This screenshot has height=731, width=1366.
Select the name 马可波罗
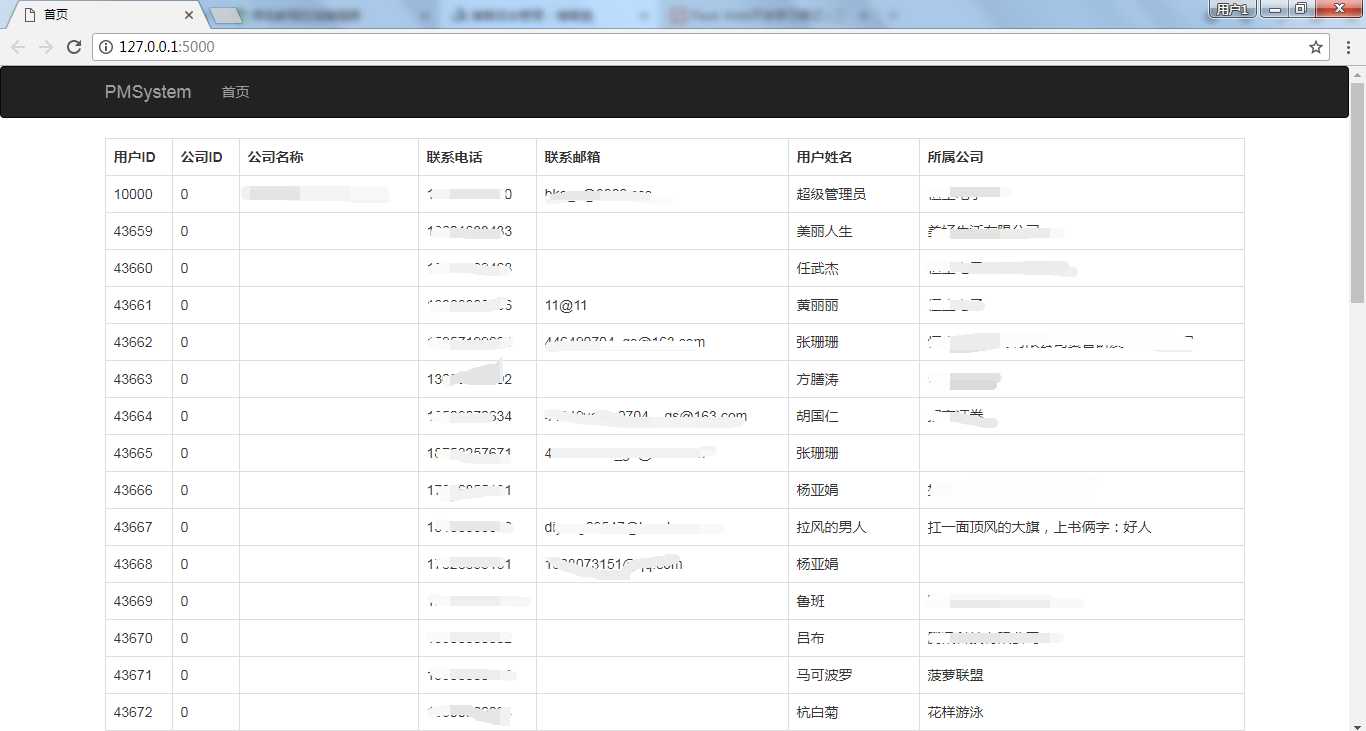tap(824, 675)
